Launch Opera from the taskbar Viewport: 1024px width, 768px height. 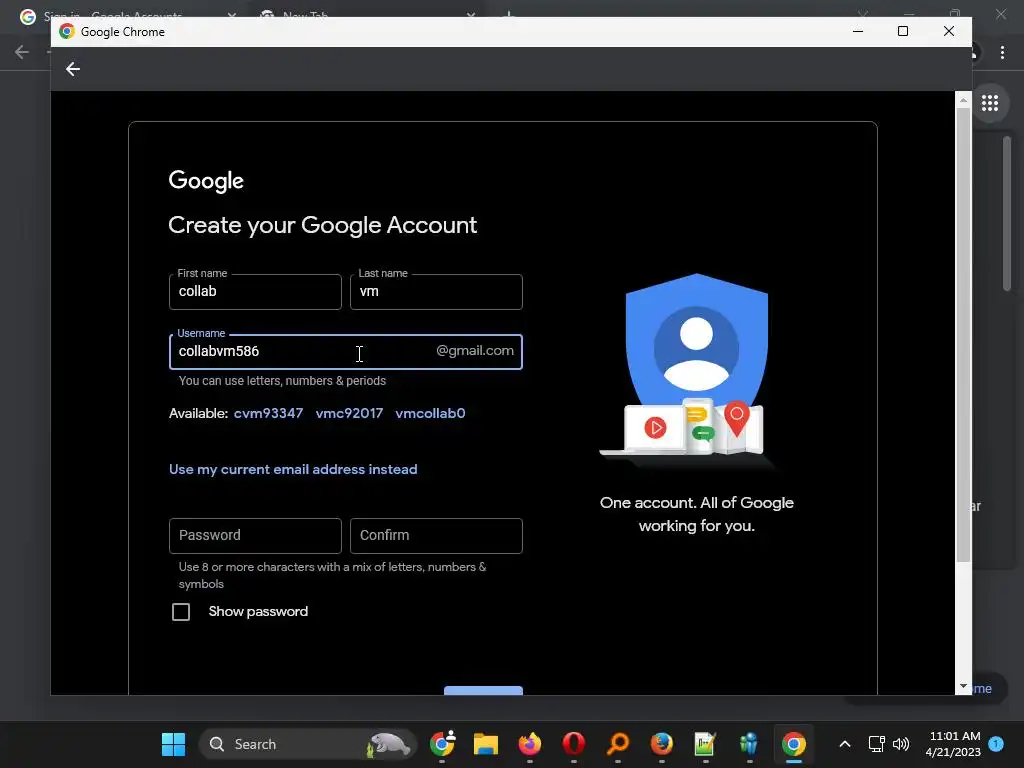(573, 744)
